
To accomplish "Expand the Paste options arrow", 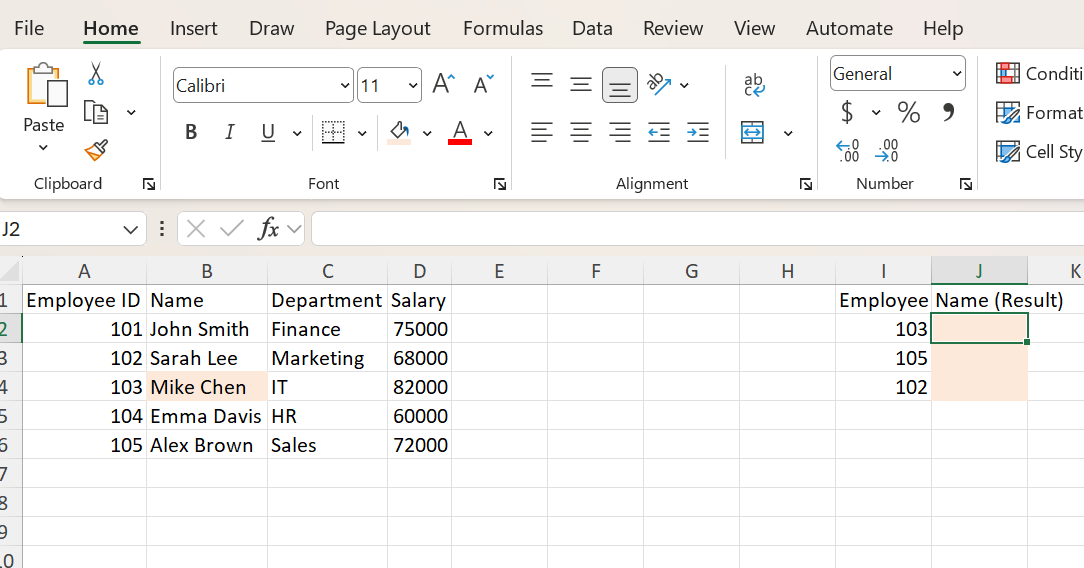I will pos(43,147).
